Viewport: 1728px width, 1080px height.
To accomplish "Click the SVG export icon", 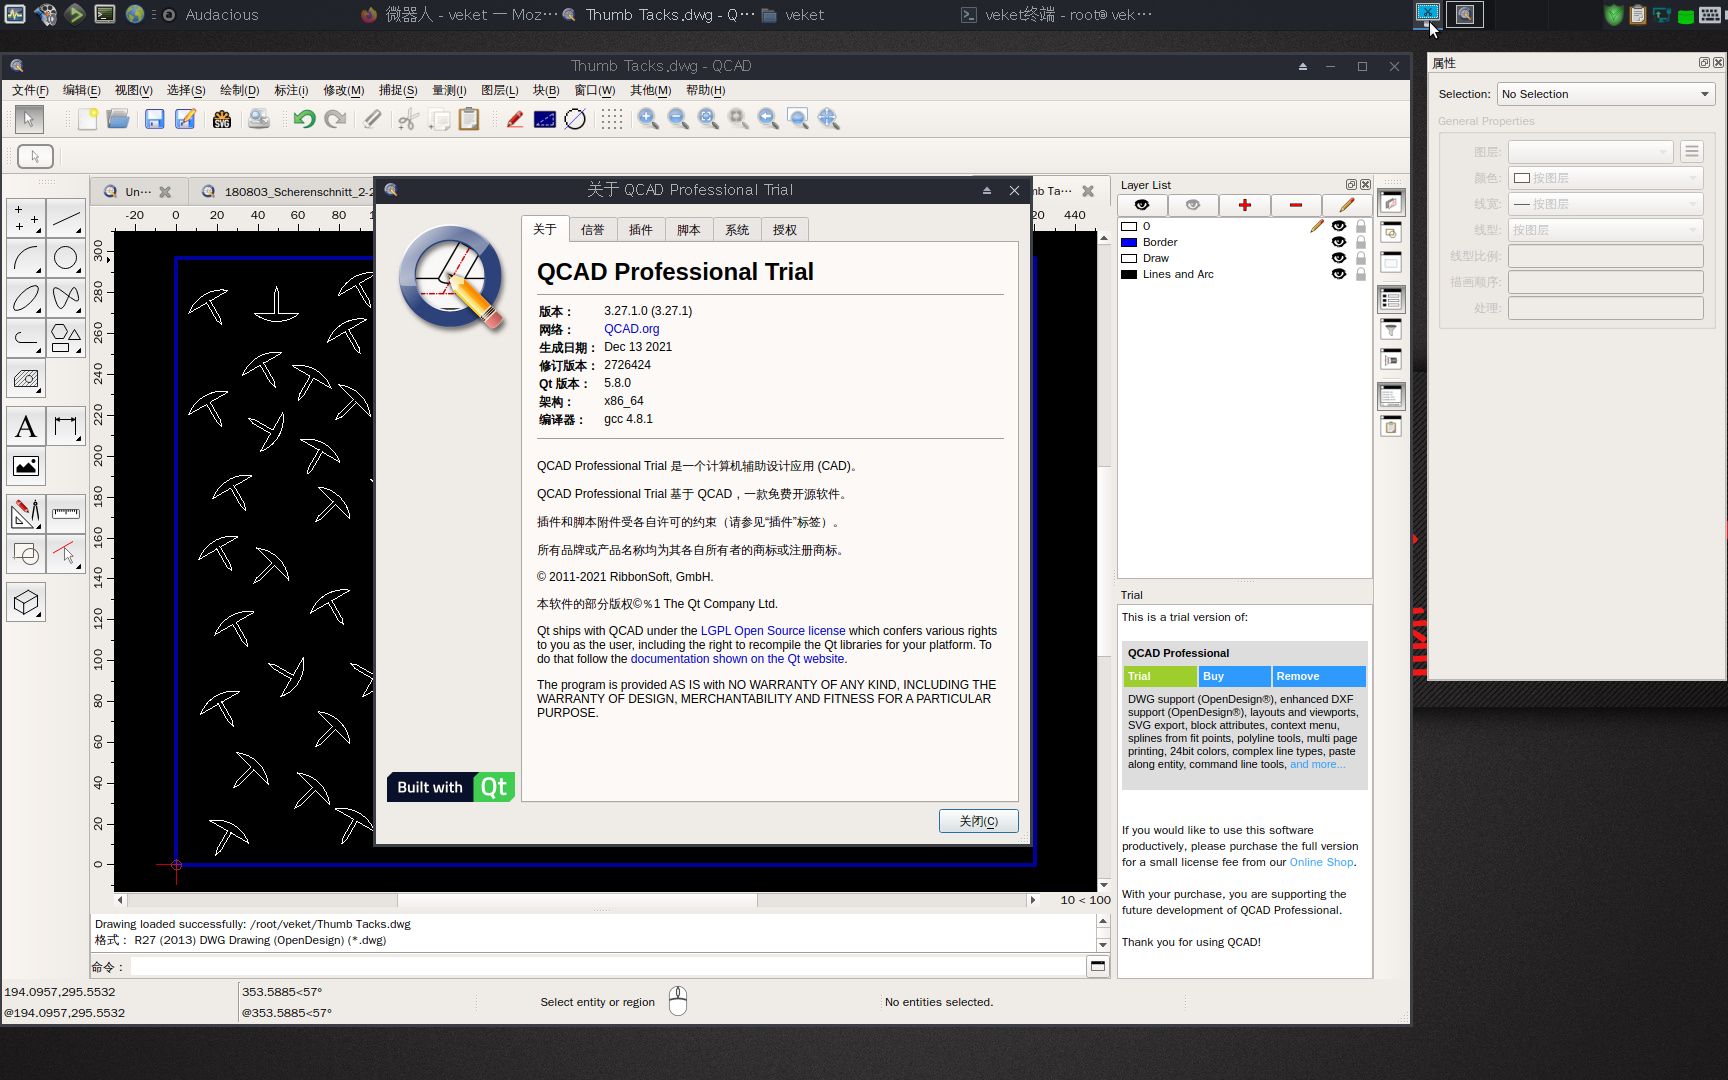I will click(x=222, y=119).
